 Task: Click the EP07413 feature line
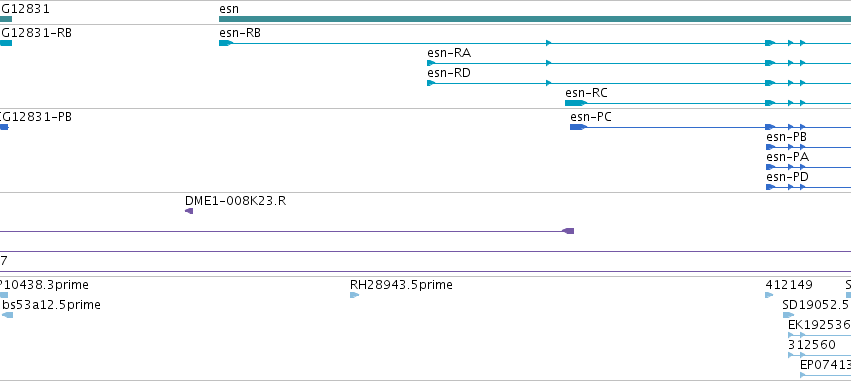825,375
